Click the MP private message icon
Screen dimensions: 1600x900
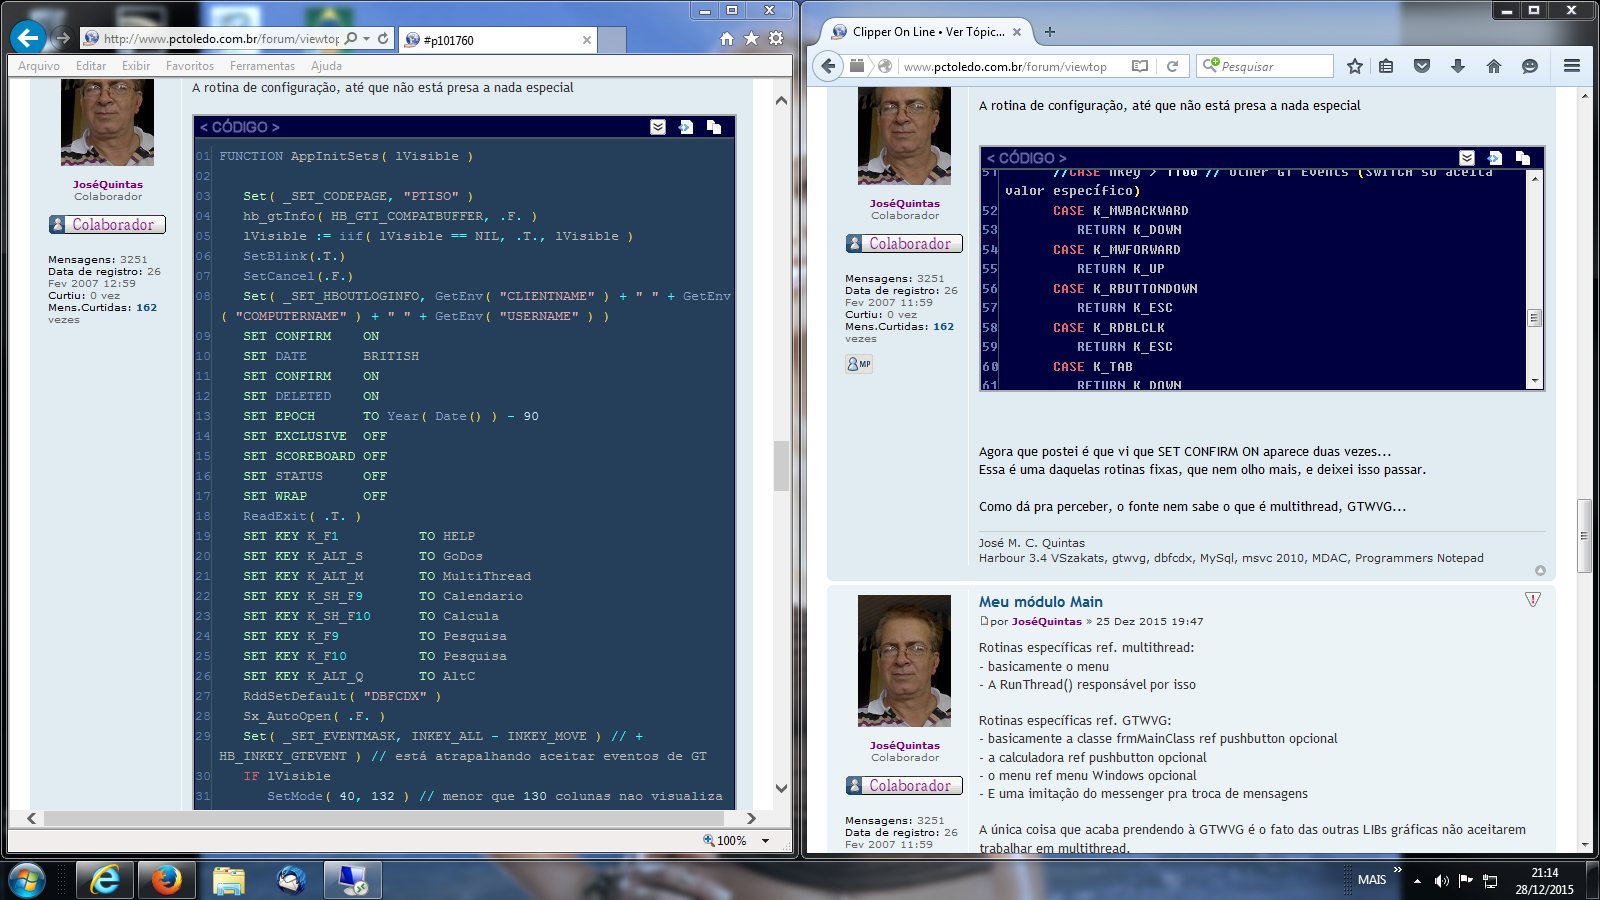click(x=859, y=364)
